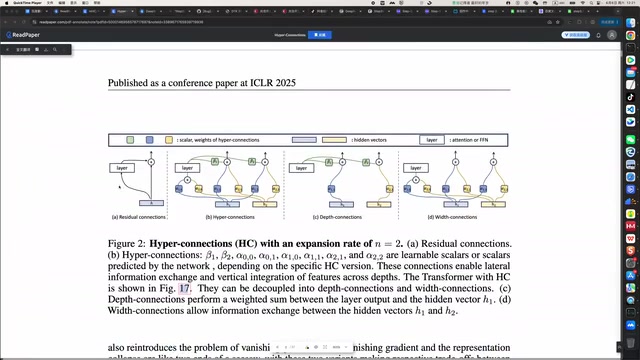Screen dimensions: 640x360
Task: Click the rounded pill button left of the bell
Action: (x=576, y=35)
